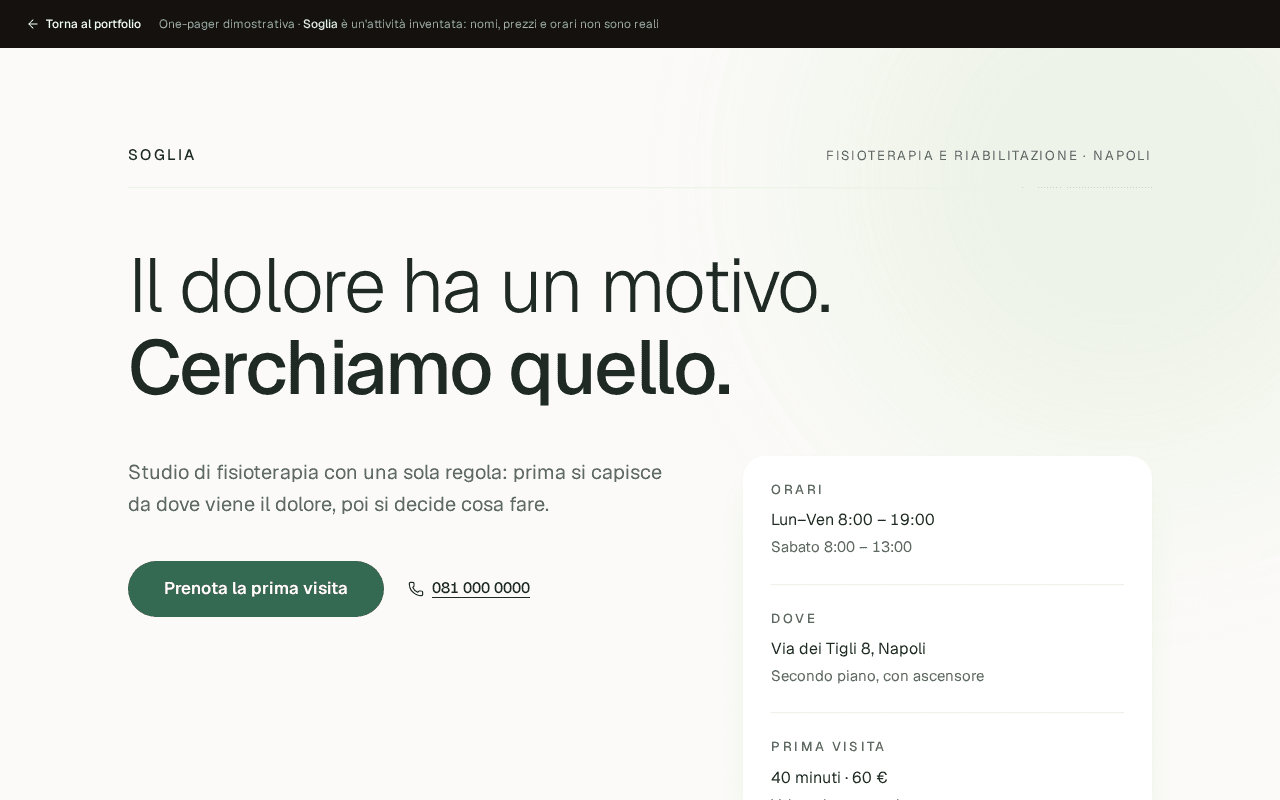1280x800 pixels.
Task: Click 'Prenota la prima visita' button
Action: [x=256, y=589]
